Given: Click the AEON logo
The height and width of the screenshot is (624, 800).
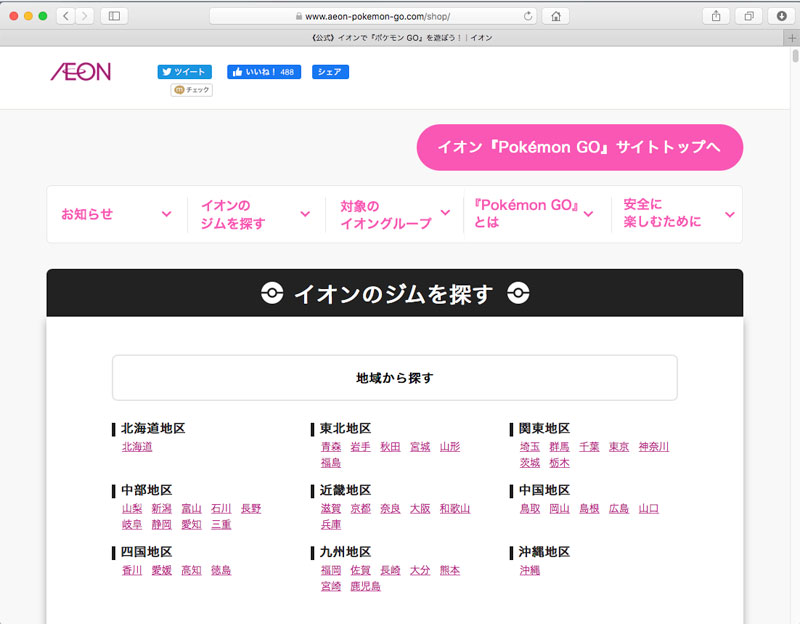Looking at the screenshot, I should point(81,72).
